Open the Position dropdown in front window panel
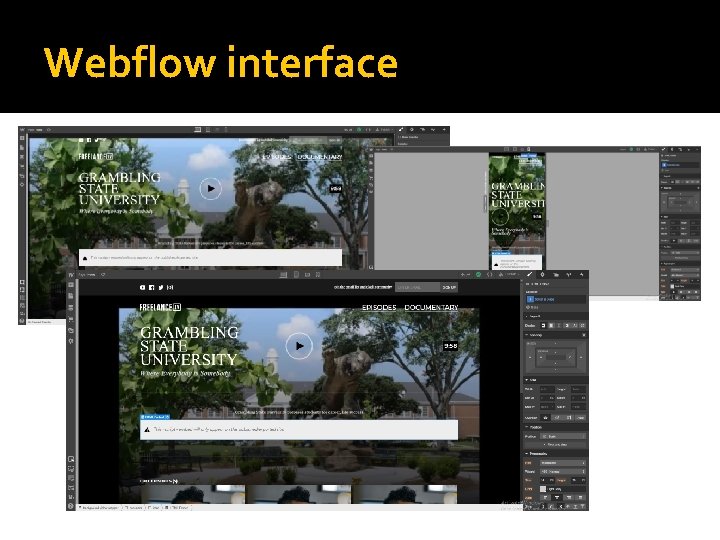The height and width of the screenshot is (540, 720). (x=563, y=436)
